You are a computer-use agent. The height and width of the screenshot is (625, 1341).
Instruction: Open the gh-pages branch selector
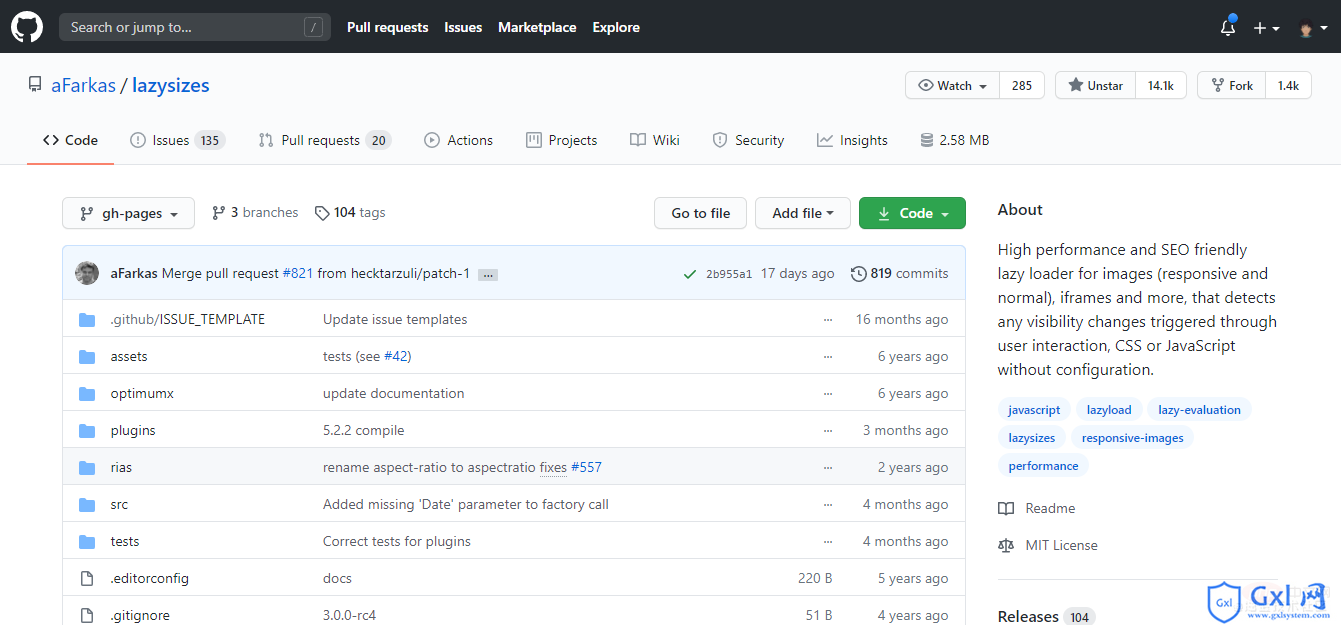click(x=127, y=213)
